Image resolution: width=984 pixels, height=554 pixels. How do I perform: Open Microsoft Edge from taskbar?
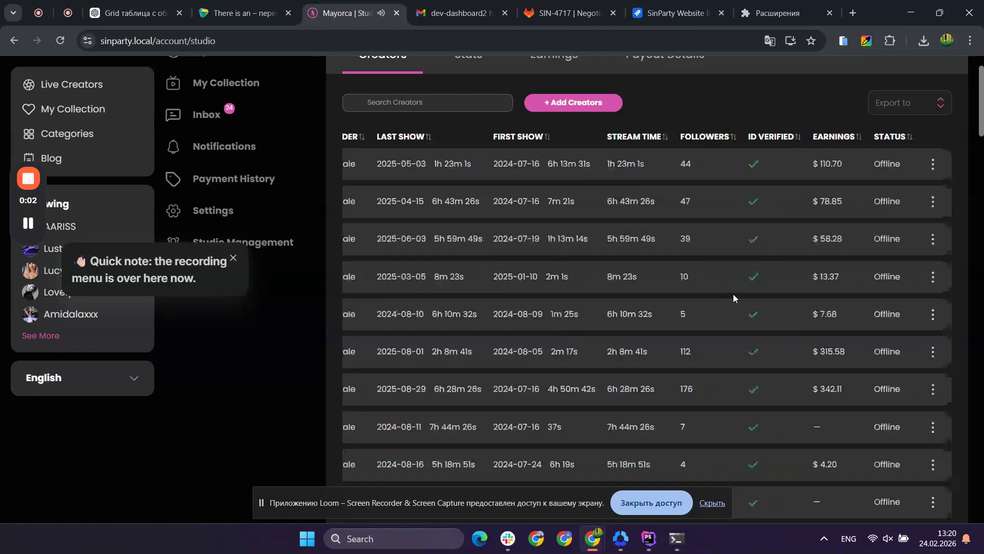(479, 539)
